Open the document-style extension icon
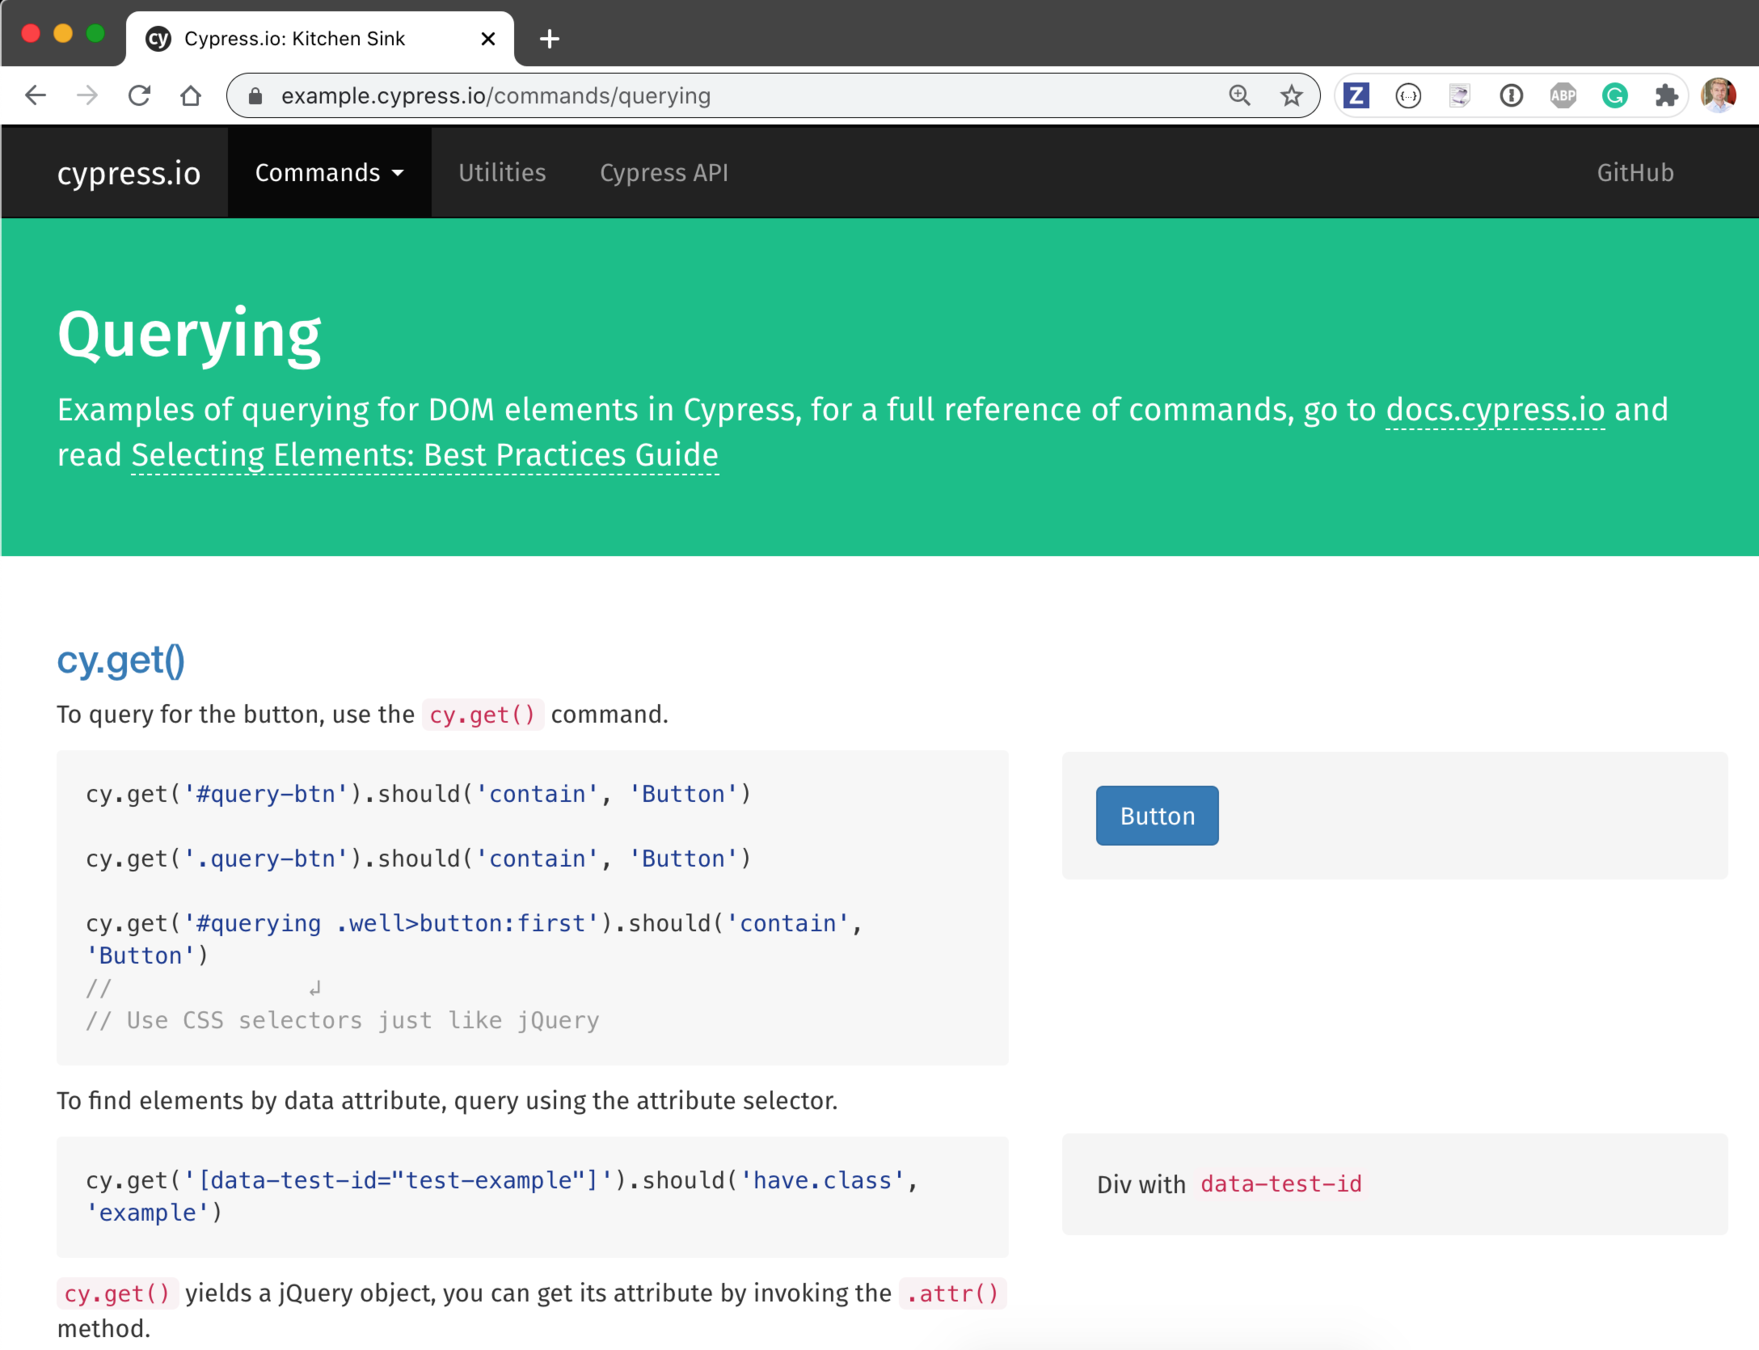The width and height of the screenshot is (1759, 1350). [1460, 95]
